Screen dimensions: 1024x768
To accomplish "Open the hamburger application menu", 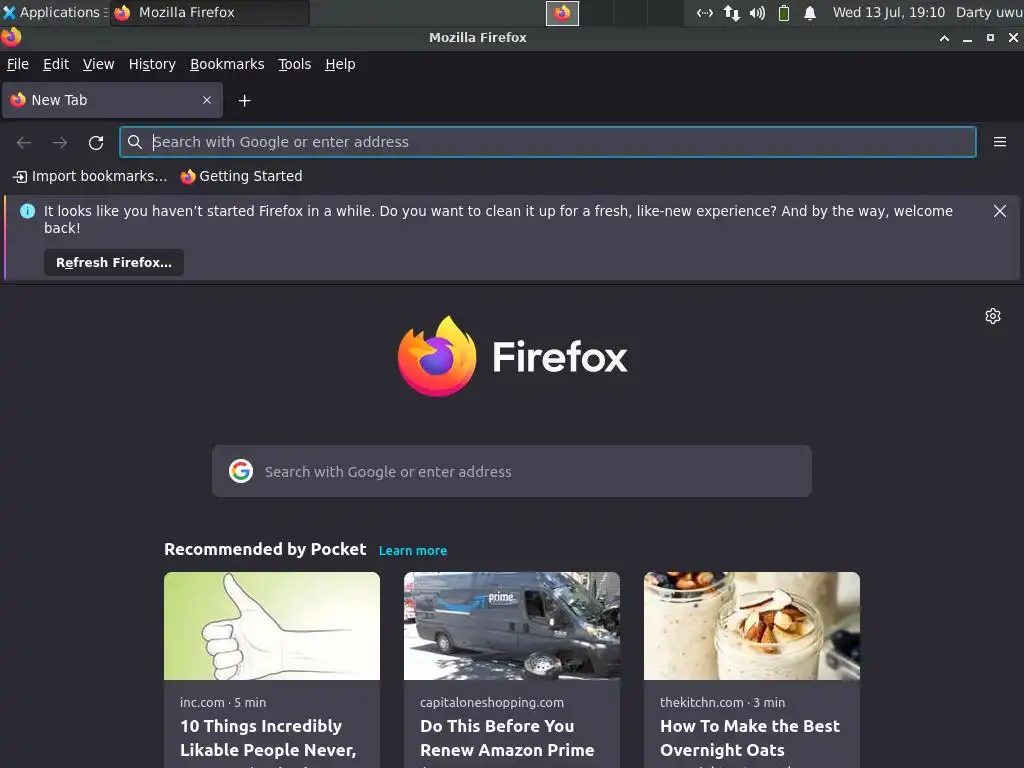I will click(999, 142).
